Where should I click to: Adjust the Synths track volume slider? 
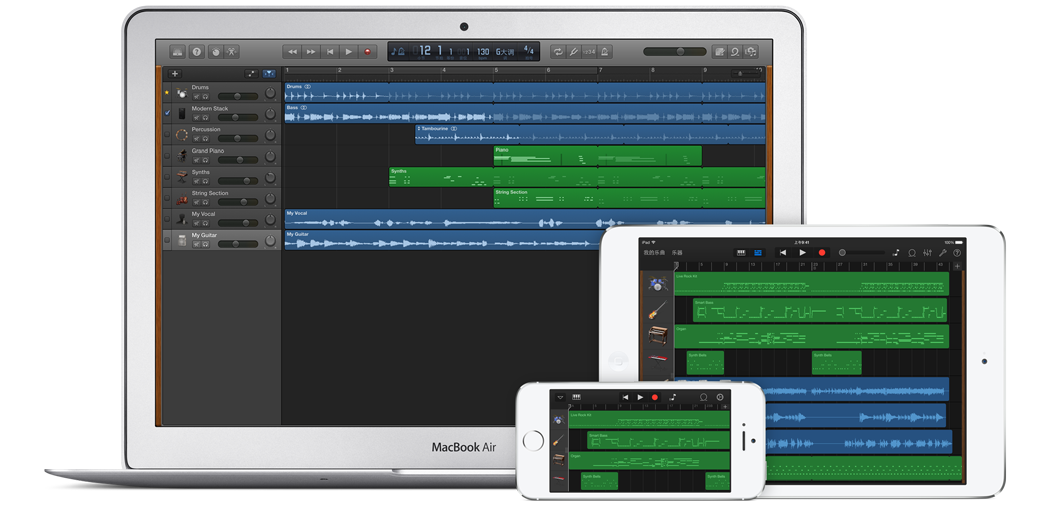point(238,181)
